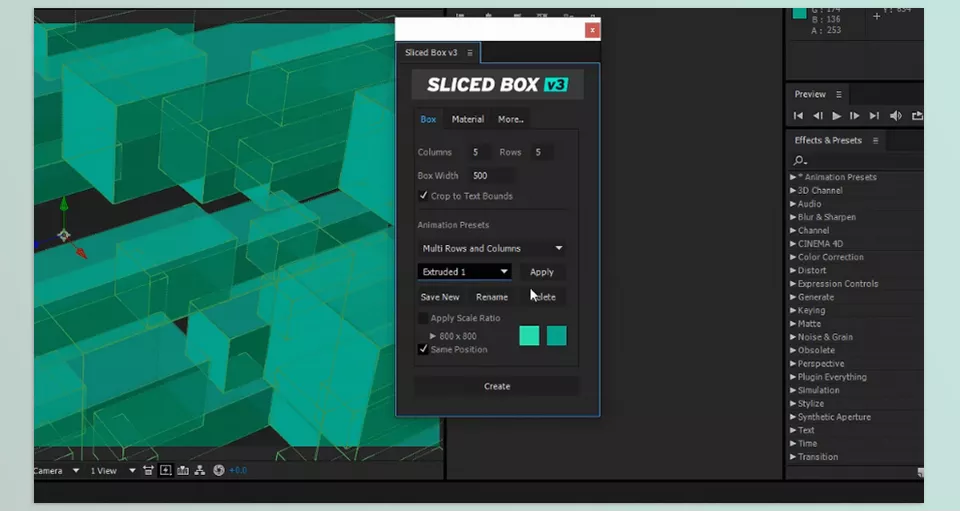Click Save New preset button

coord(440,297)
